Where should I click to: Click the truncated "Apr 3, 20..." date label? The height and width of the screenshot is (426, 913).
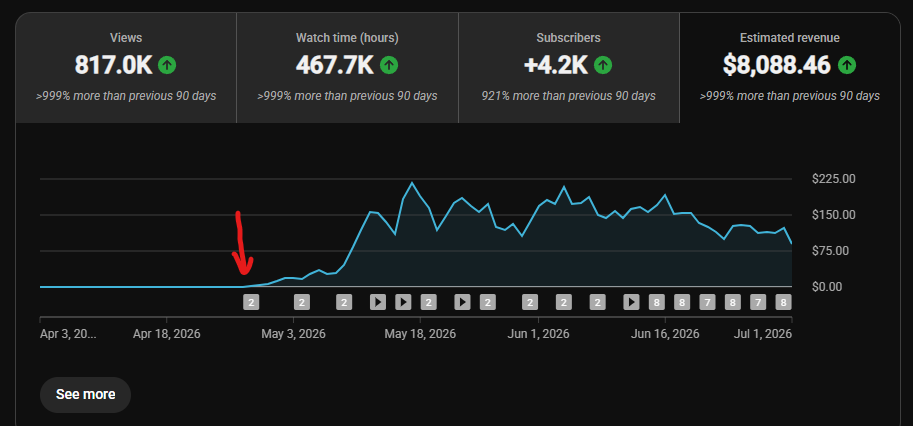click(x=68, y=334)
